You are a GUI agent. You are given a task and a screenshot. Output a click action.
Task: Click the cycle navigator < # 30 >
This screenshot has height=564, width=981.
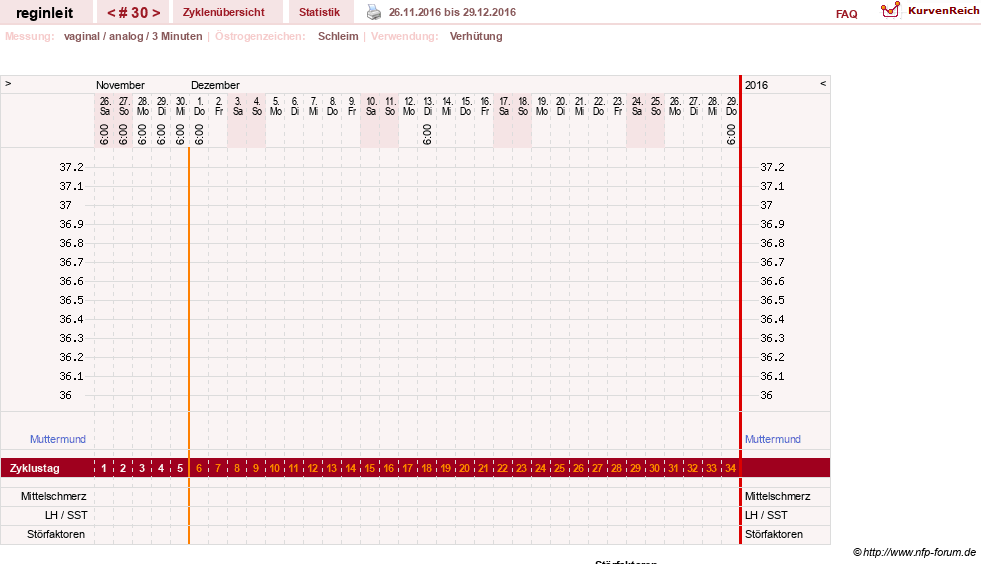(x=133, y=13)
